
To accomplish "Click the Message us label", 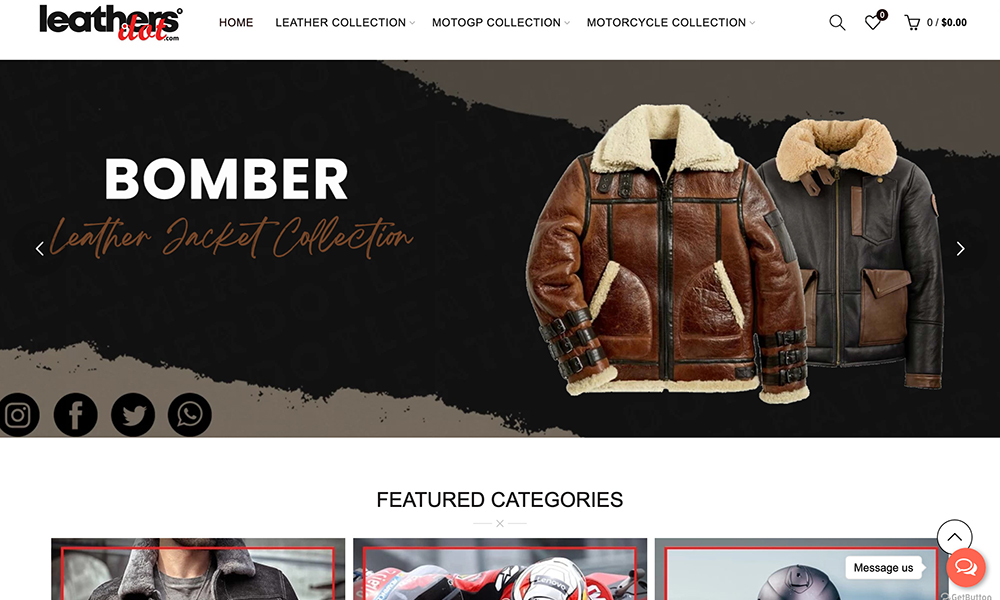I will click(x=883, y=567).
